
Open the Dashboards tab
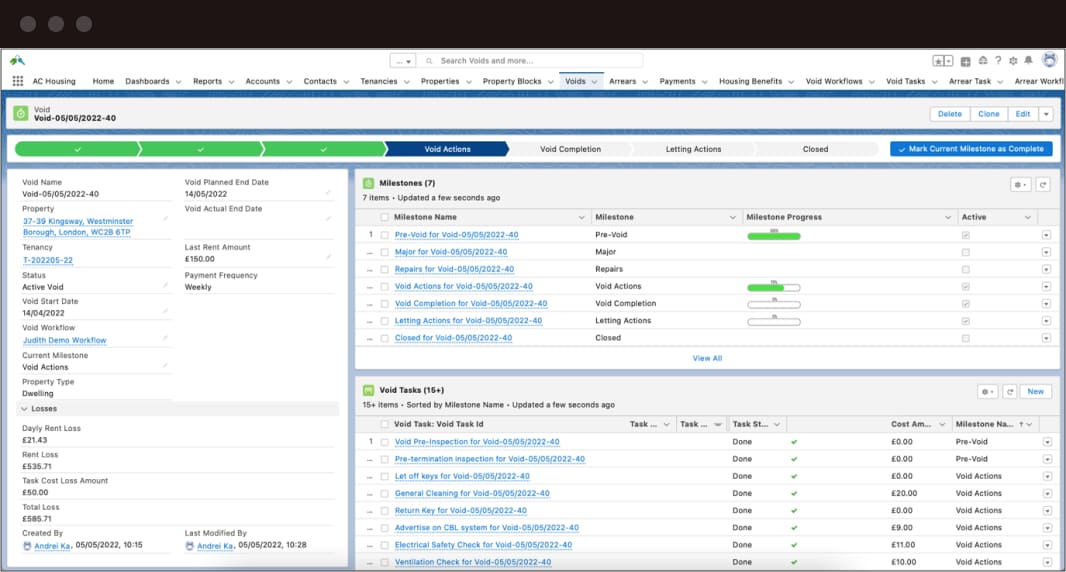147,81
